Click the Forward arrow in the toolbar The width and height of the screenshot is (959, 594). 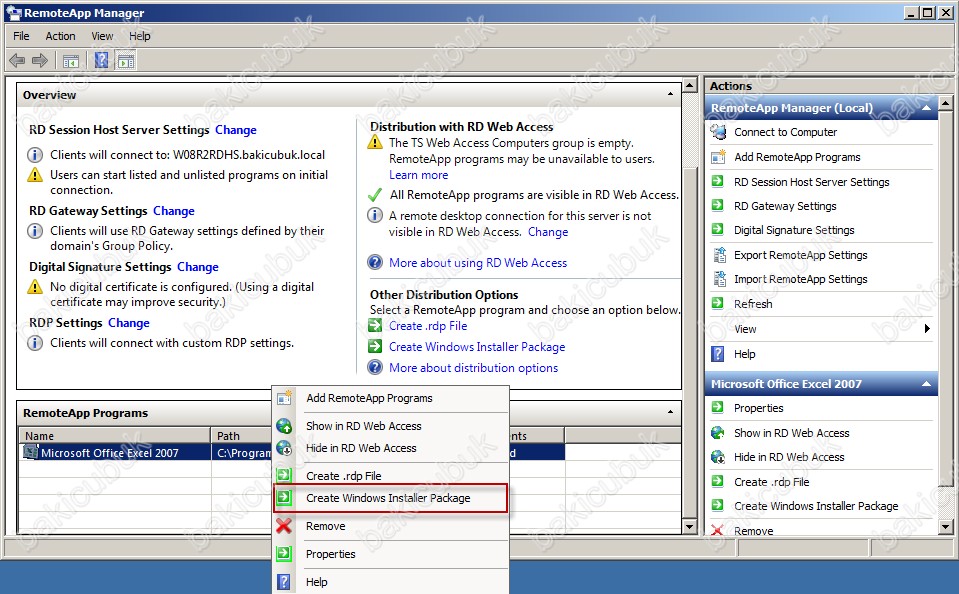coord(40,61)
